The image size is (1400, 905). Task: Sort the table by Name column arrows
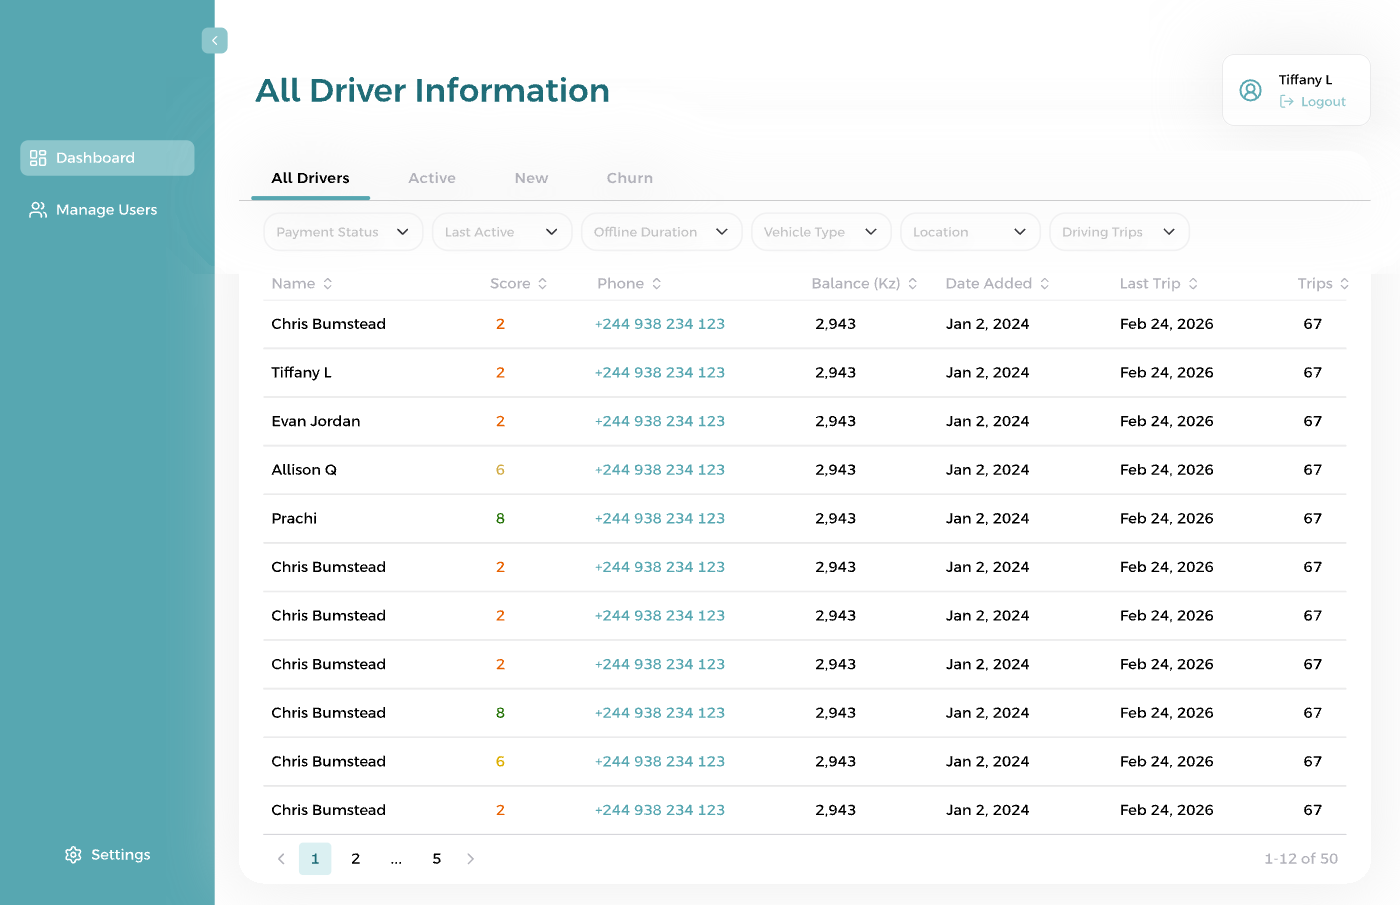click(327, 284)
